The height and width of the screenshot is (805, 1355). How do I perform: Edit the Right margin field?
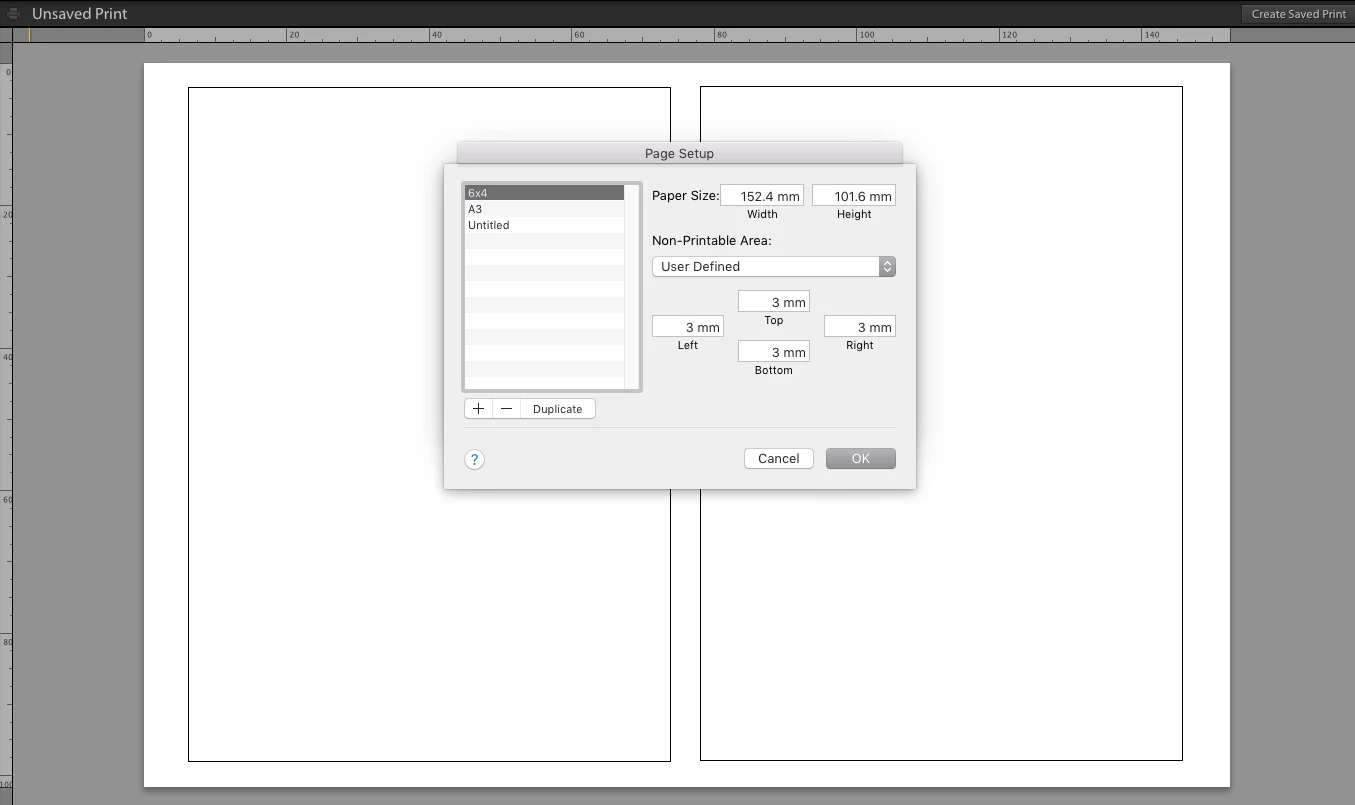click(x=860, y=327)
